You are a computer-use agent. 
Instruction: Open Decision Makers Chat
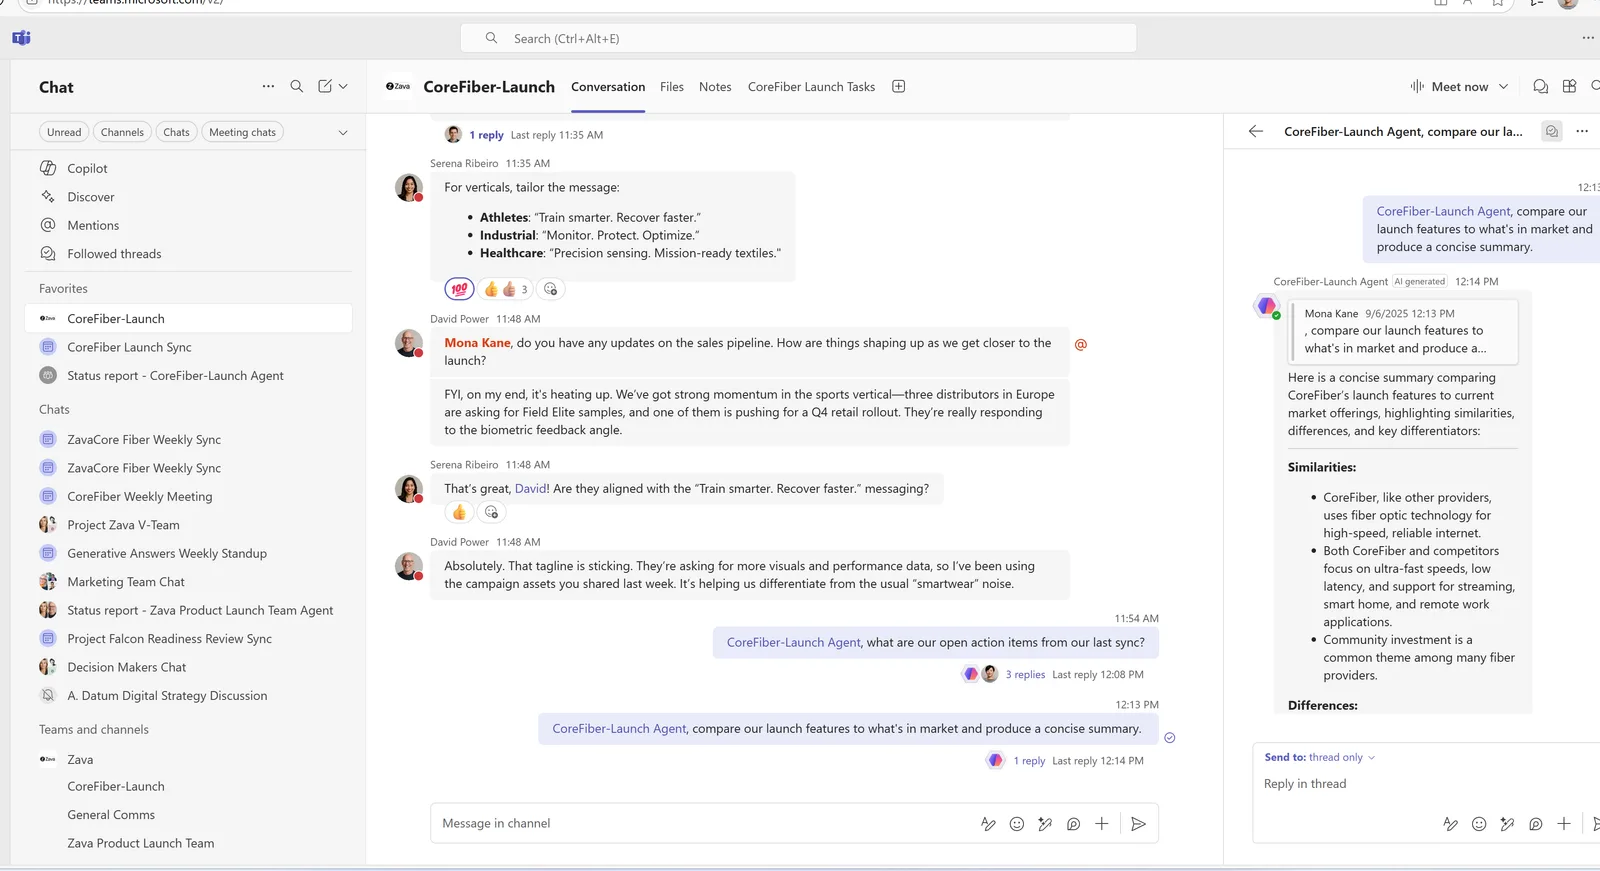(x=188, y=667)
